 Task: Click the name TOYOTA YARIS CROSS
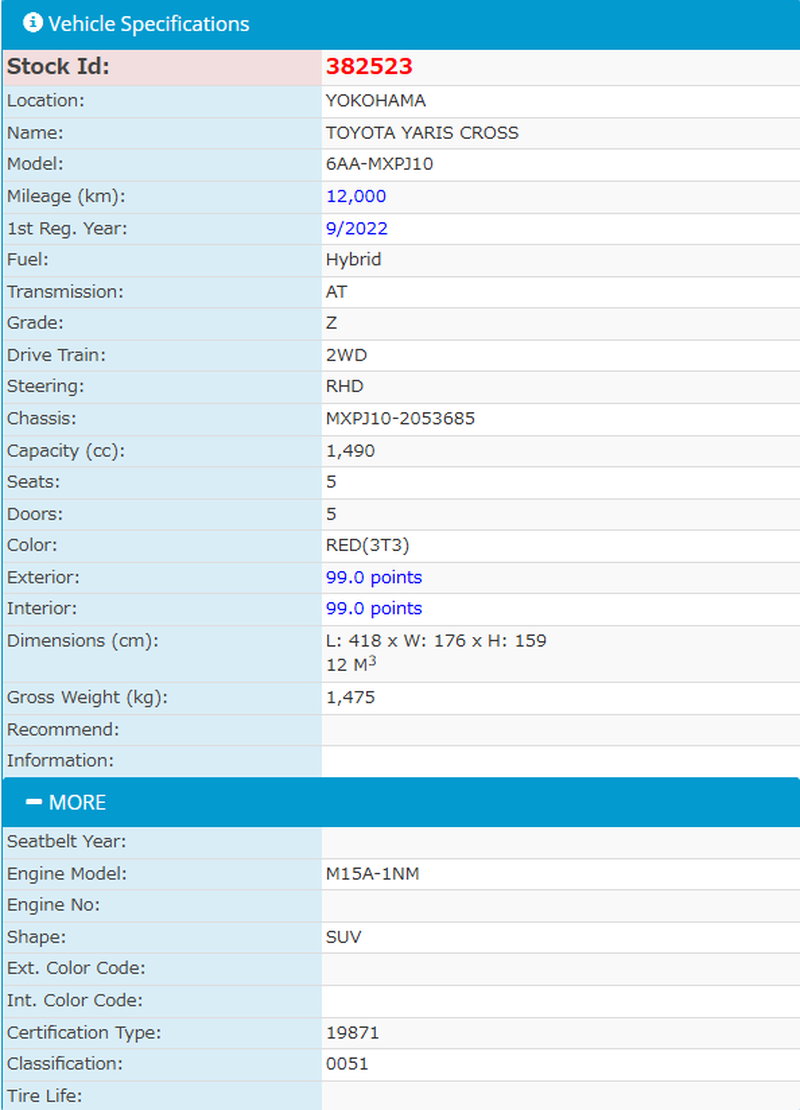coord(422,133)
